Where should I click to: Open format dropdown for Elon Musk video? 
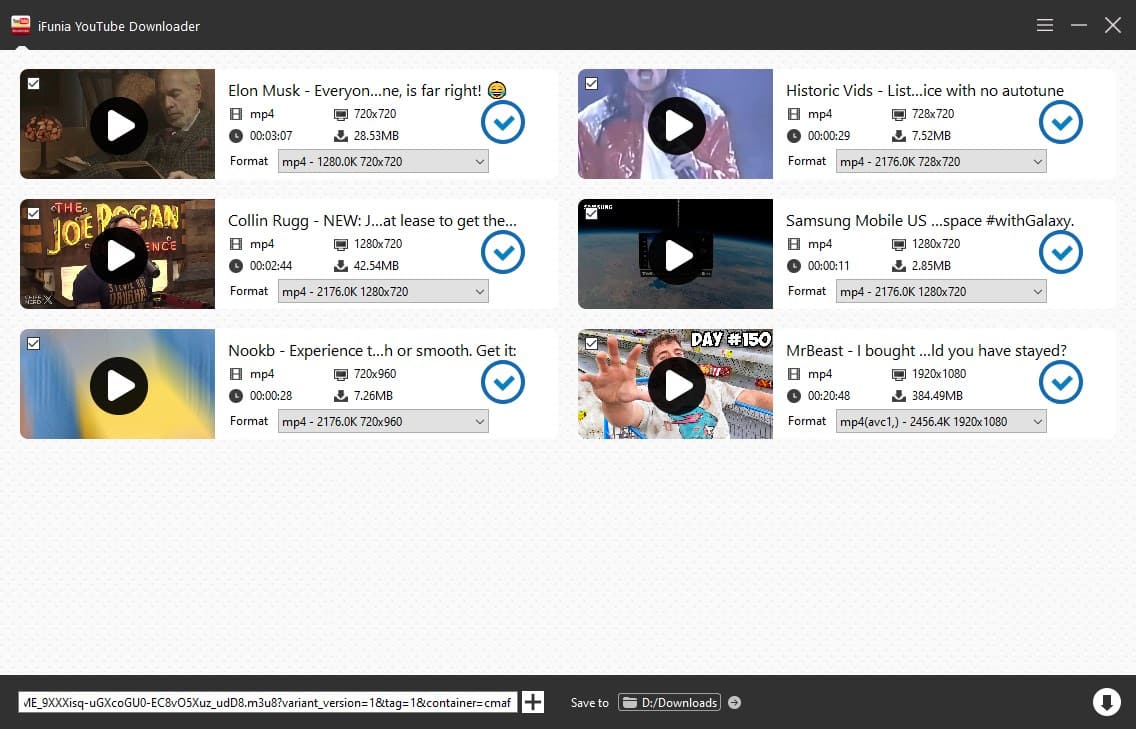(383, 162)
